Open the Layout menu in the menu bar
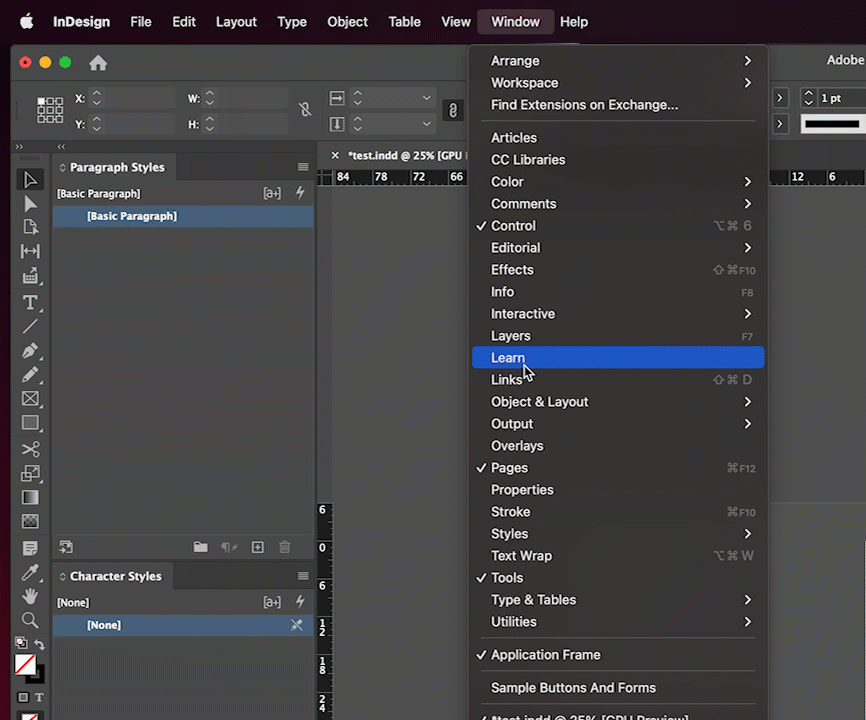This screenshot has height=720, width=866. 236,21
